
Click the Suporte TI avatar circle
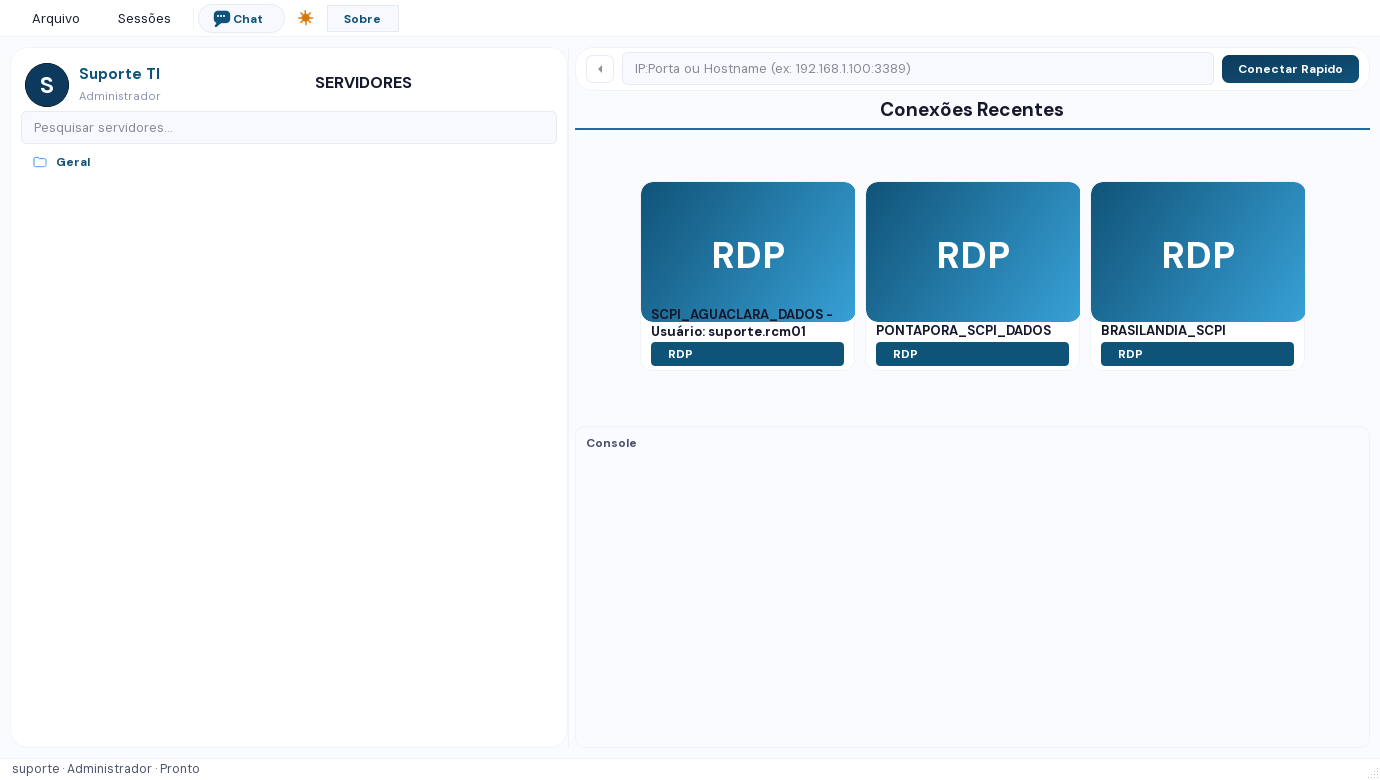(47, 85)
